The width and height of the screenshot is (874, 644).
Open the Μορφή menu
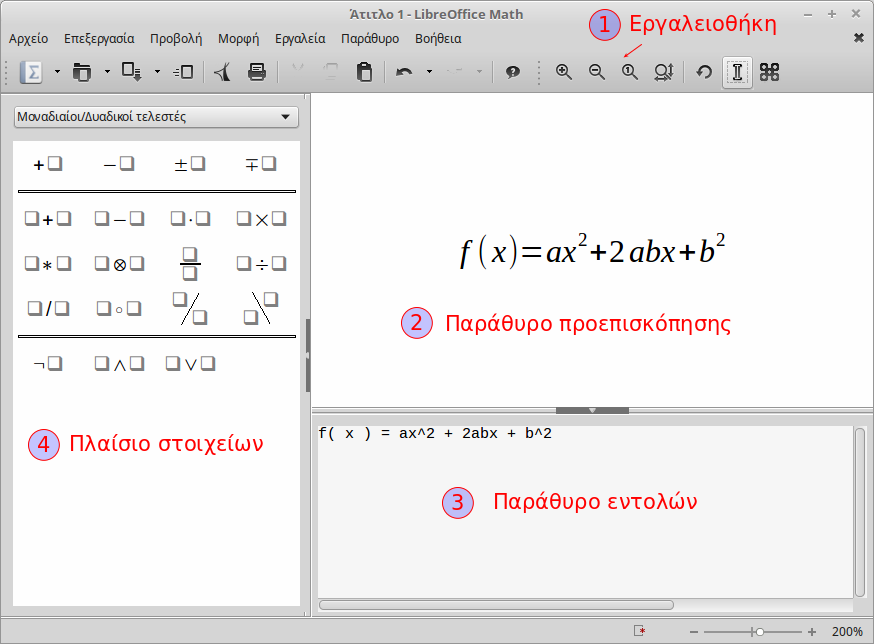[237, 39]
